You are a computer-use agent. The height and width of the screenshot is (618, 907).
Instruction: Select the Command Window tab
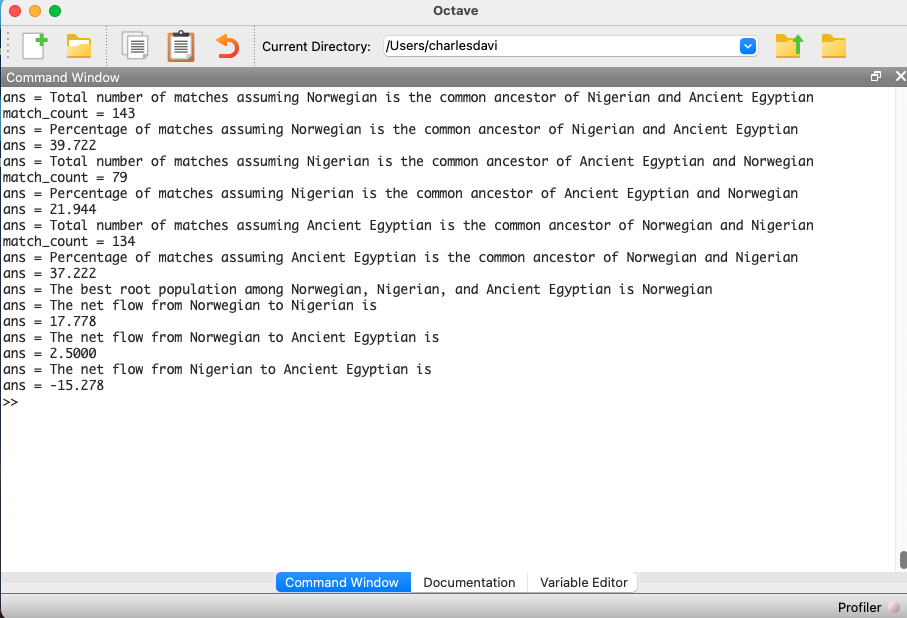pyautogui.click(x=342, y=582)
